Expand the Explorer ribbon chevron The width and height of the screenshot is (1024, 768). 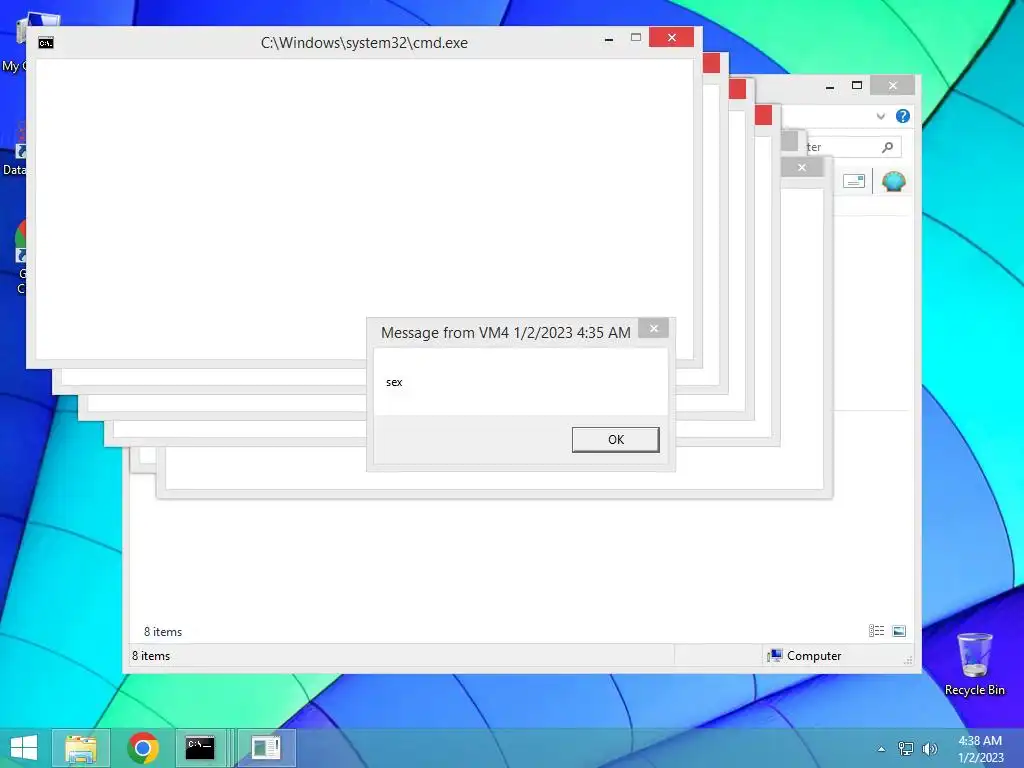point(880,116)
